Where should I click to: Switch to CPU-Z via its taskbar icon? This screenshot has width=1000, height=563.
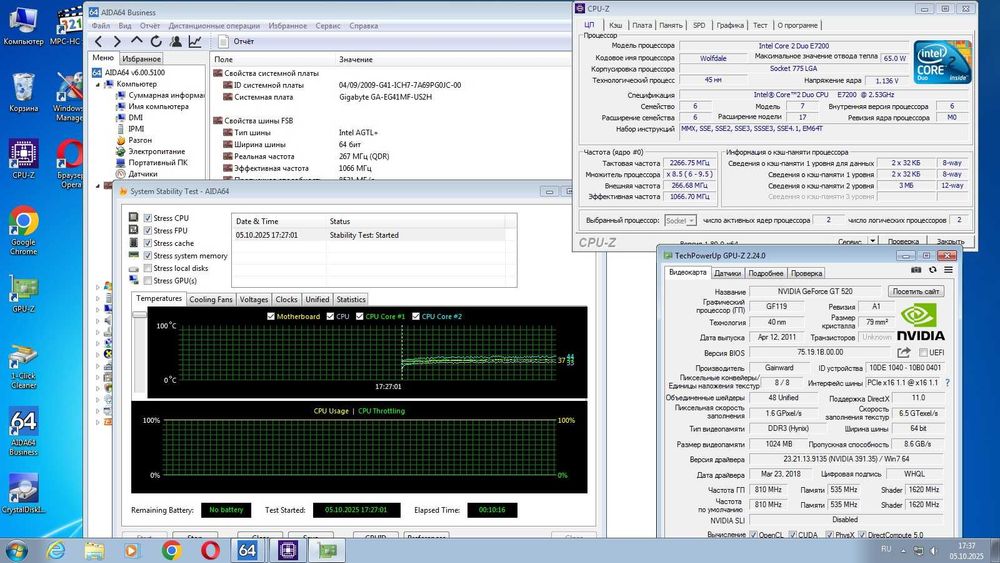click(x=288, y=550)
